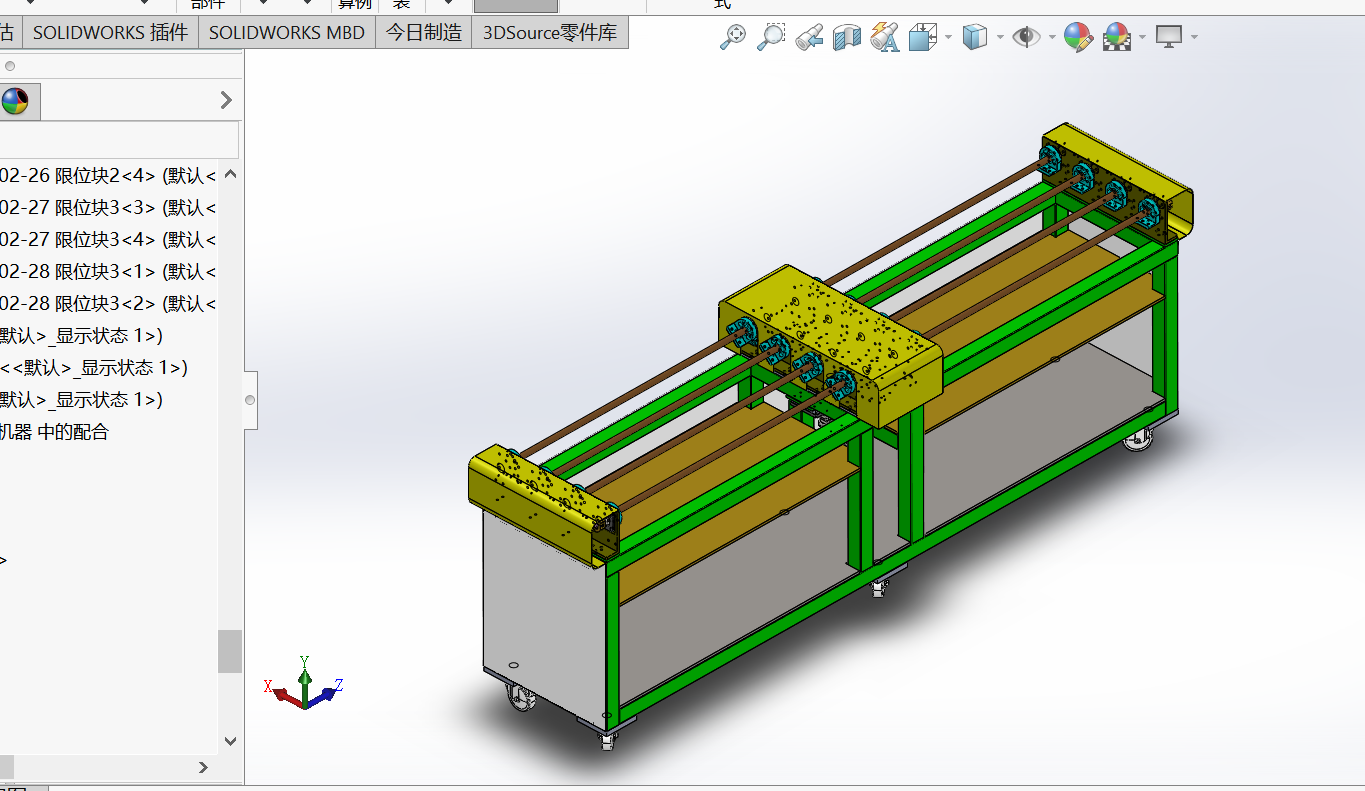Image resolution: width=1365 pixels, height=791 pixels.
Task: Click the Edit Appearance color ball icon
Action: 1077,37
